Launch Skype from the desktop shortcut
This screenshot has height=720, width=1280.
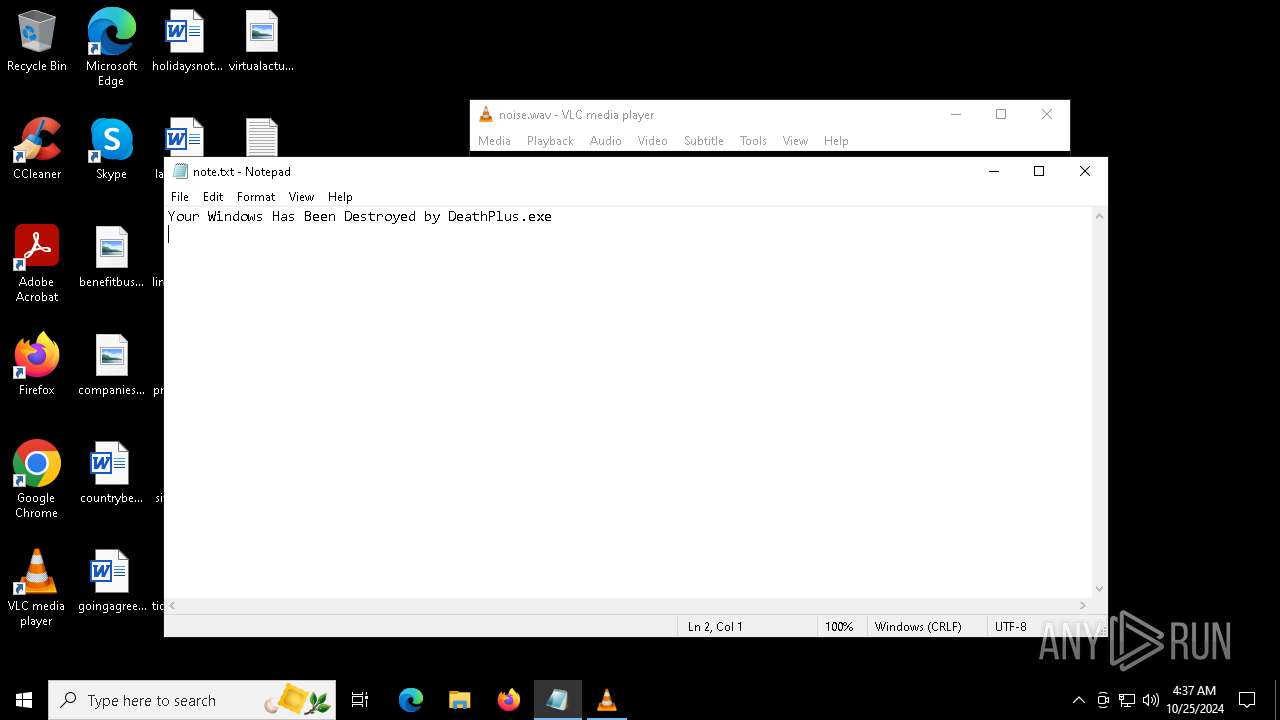pos(111,149)
